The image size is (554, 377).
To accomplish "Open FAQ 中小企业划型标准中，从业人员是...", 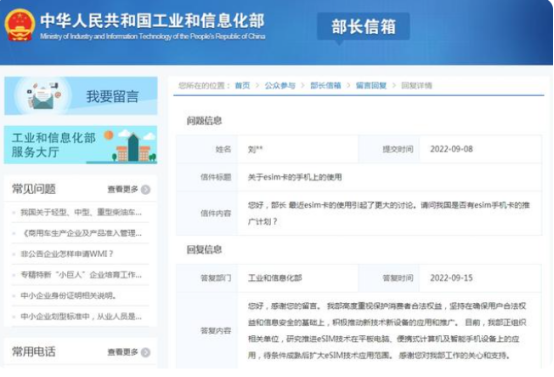I will click(x=81, y=316).
